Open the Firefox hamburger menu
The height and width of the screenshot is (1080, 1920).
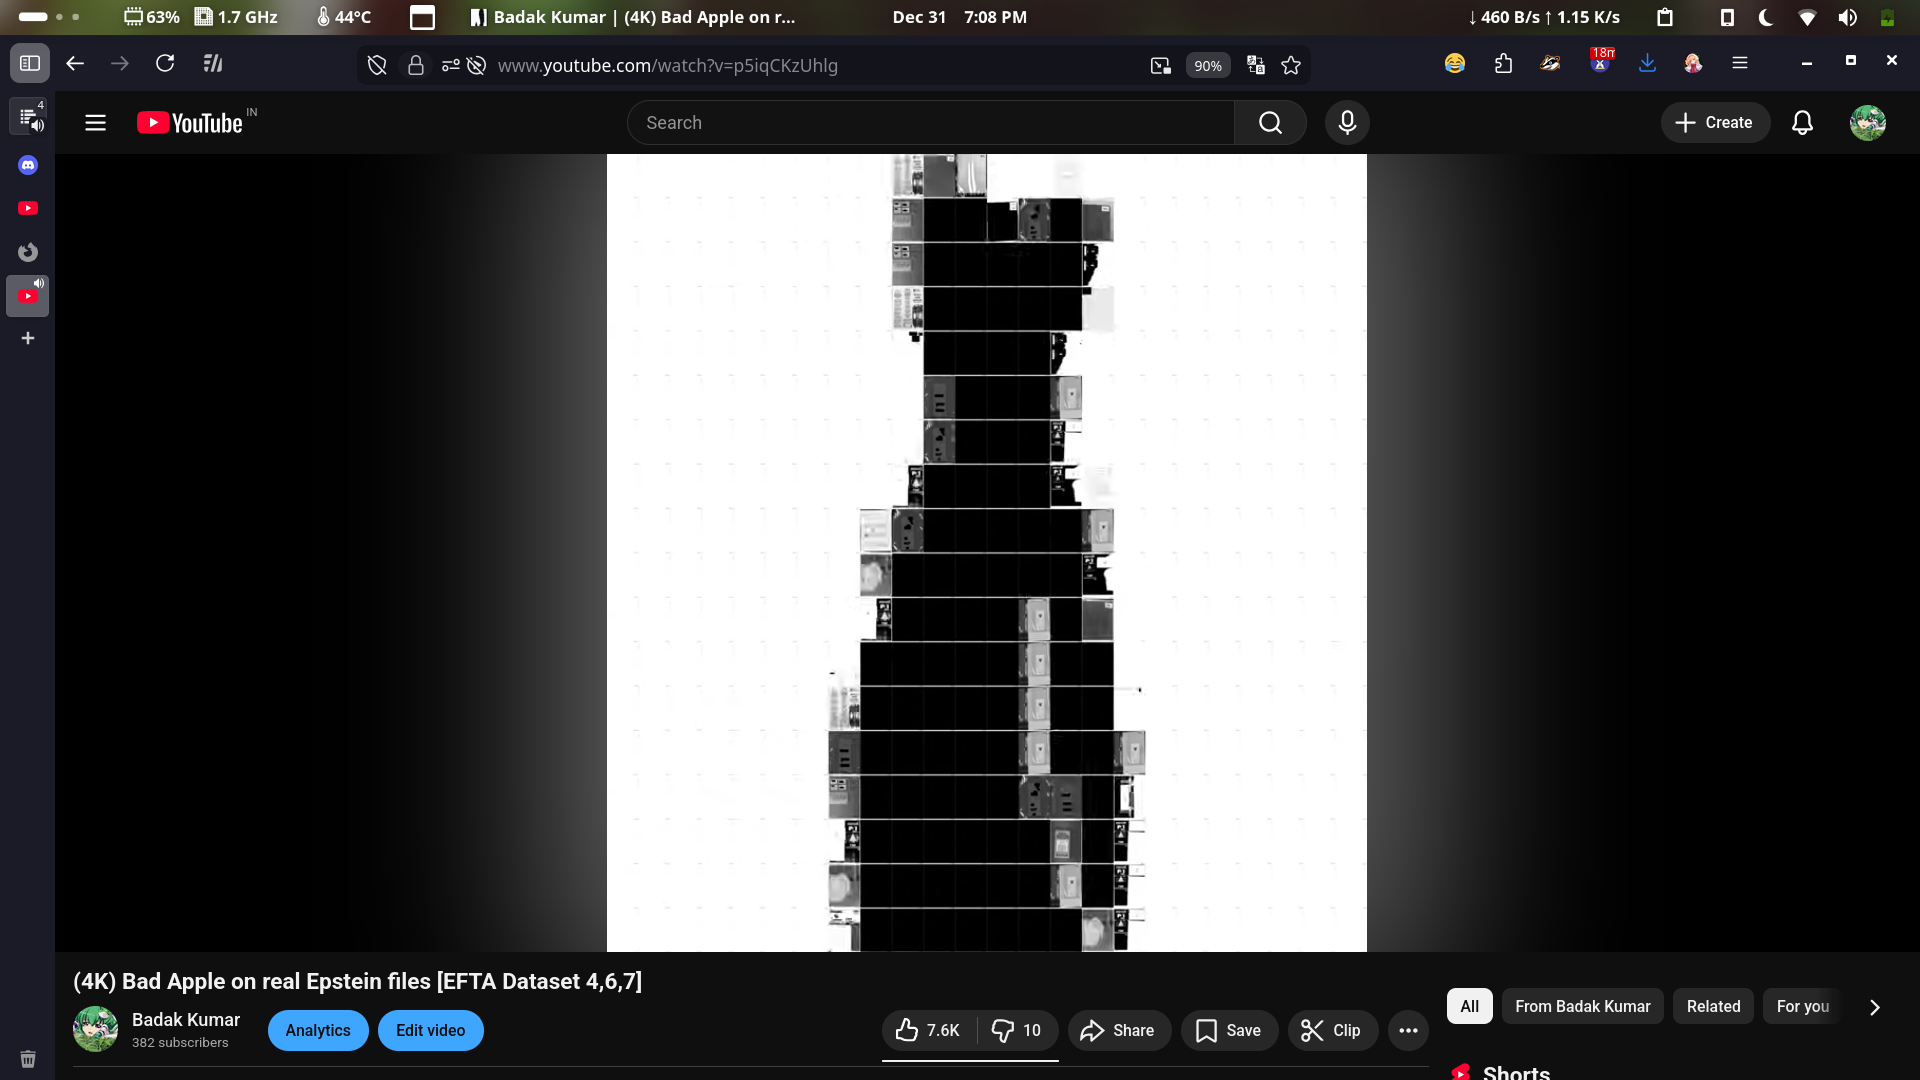[x=1740, y=63]
